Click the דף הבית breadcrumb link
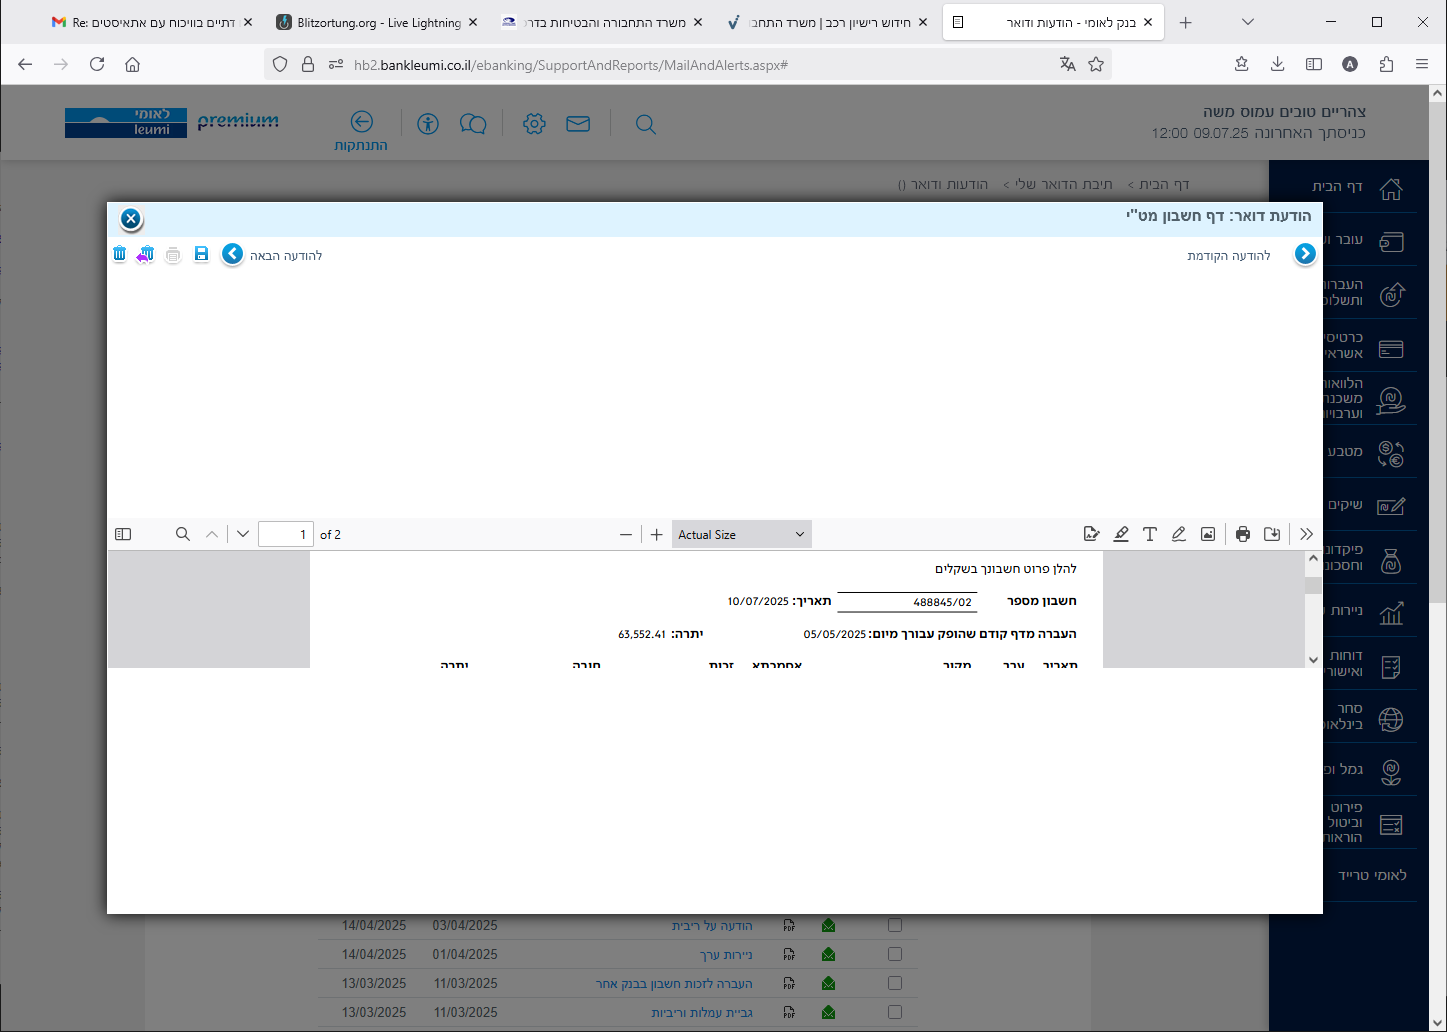1447x1032 pixels. click(x=1164, y=184)
